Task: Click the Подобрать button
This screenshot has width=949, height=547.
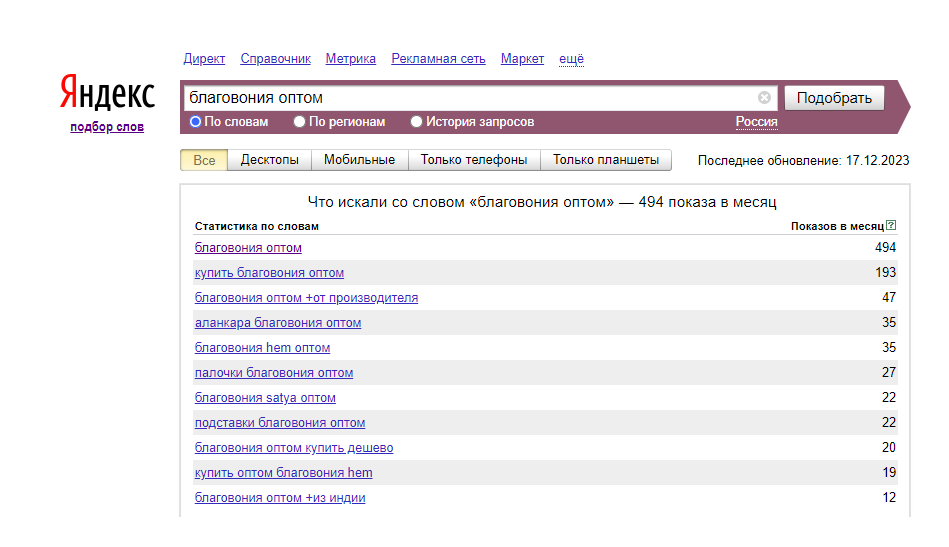Action: click(834, 98)
